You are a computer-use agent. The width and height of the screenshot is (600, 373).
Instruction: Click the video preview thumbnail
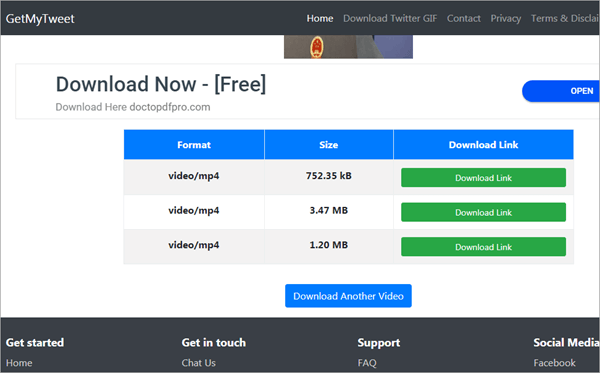pyautogui.click(x=348, y=47)
